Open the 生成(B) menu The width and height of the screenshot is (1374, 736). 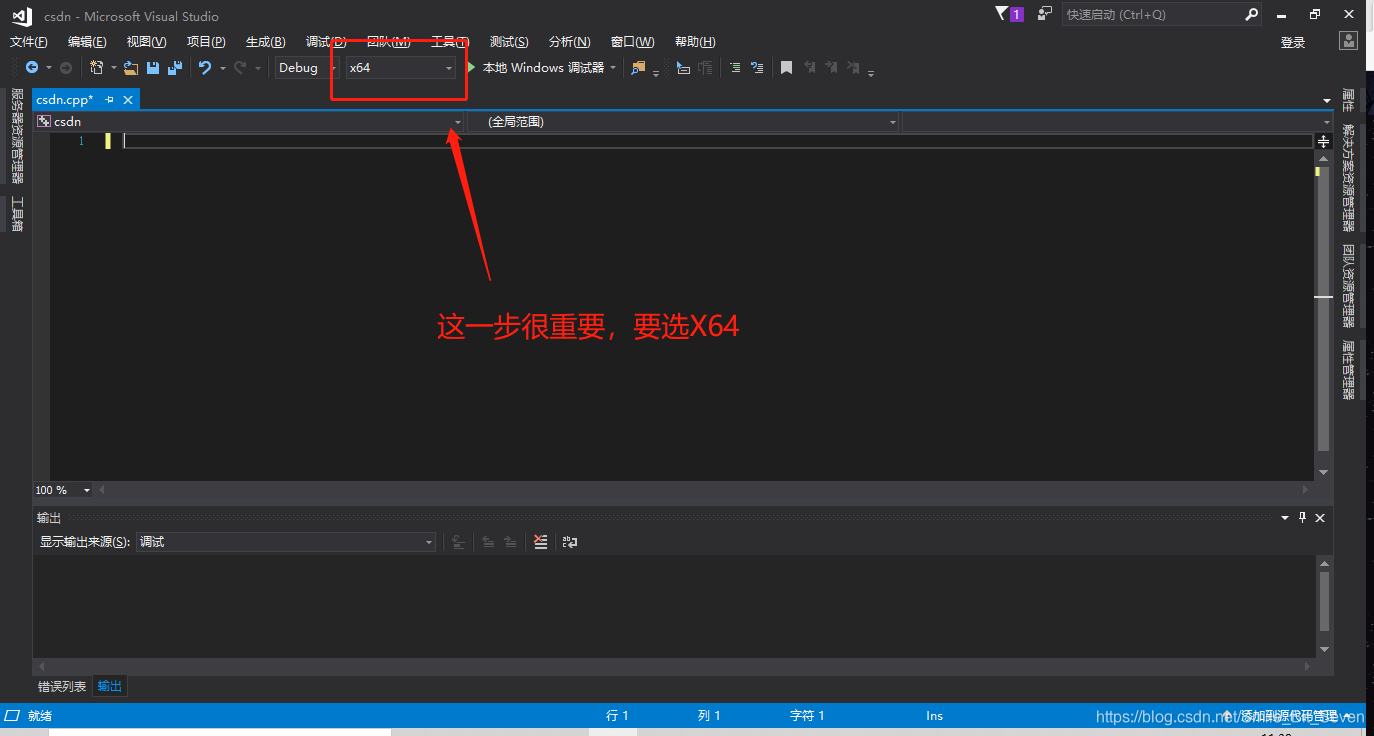click(x=266, y=42)
